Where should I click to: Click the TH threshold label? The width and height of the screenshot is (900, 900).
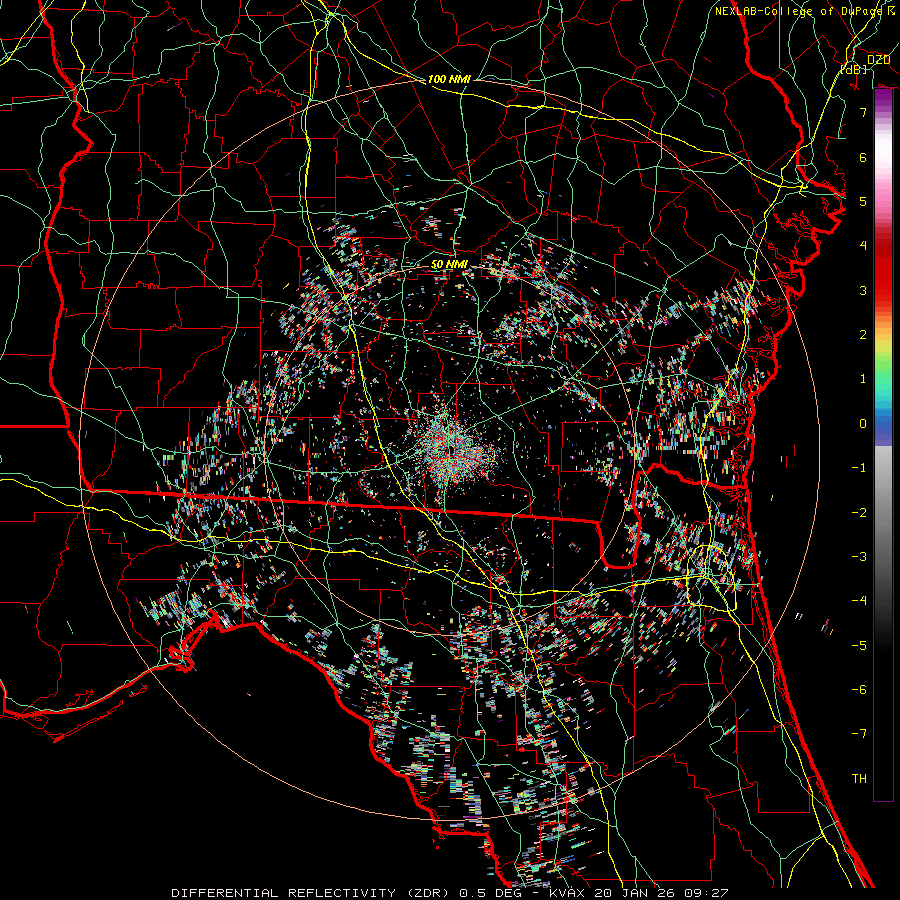tap(859, 779)
